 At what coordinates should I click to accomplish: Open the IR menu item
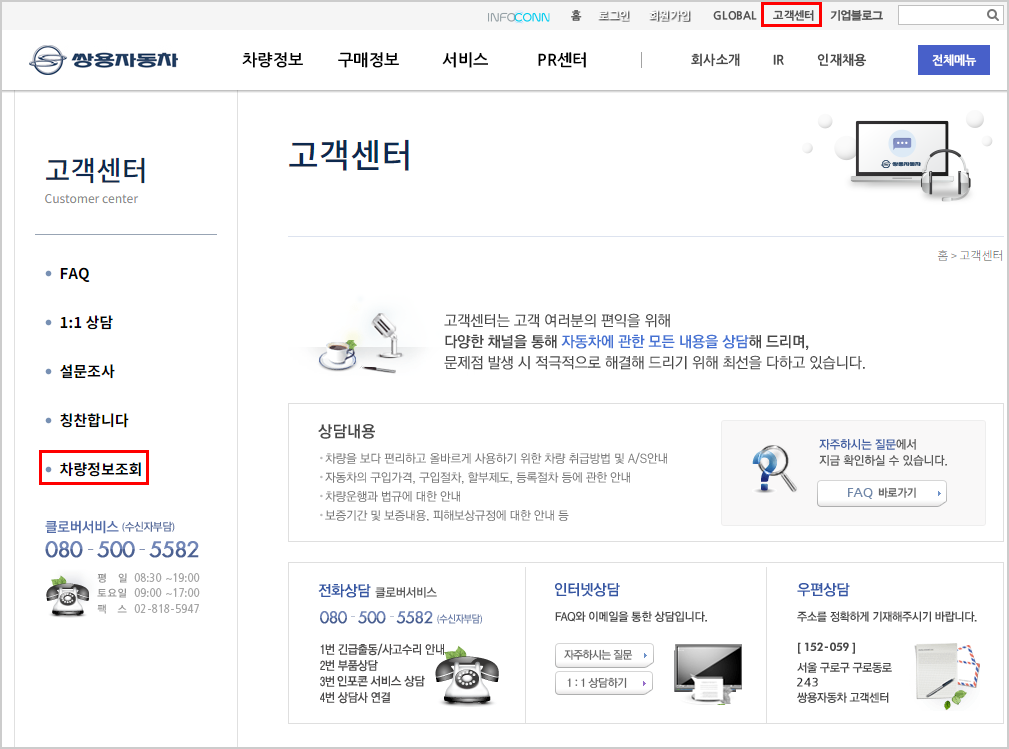[x=778, y=60]
